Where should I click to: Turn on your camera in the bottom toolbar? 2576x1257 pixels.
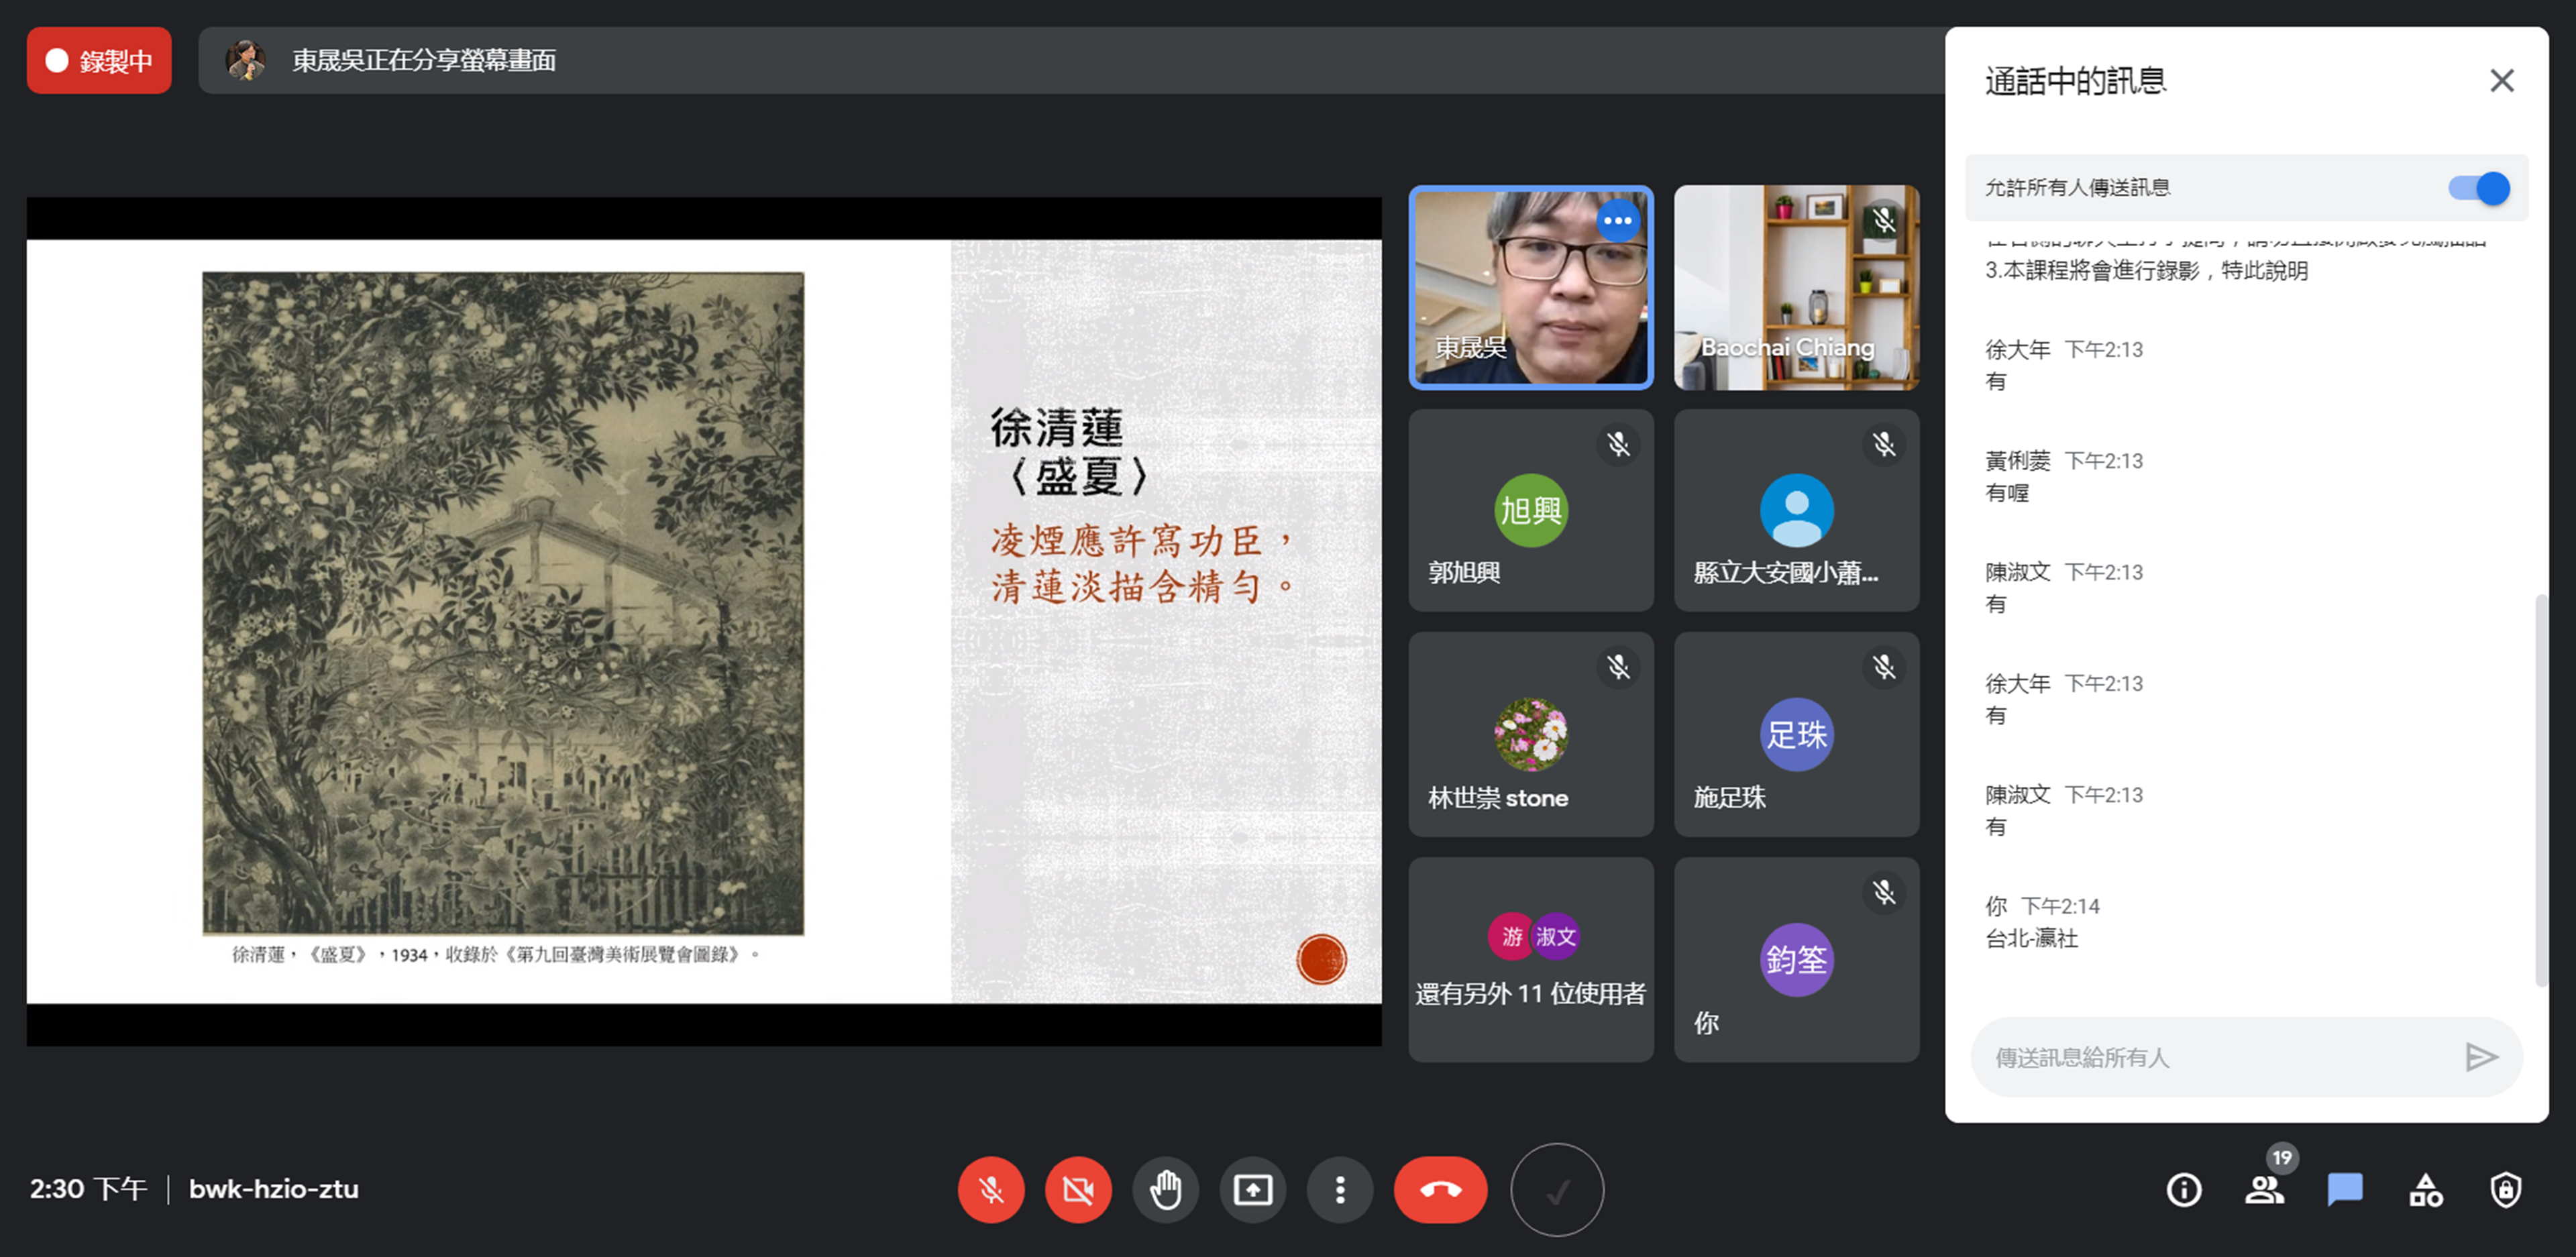point(1077,1189)
